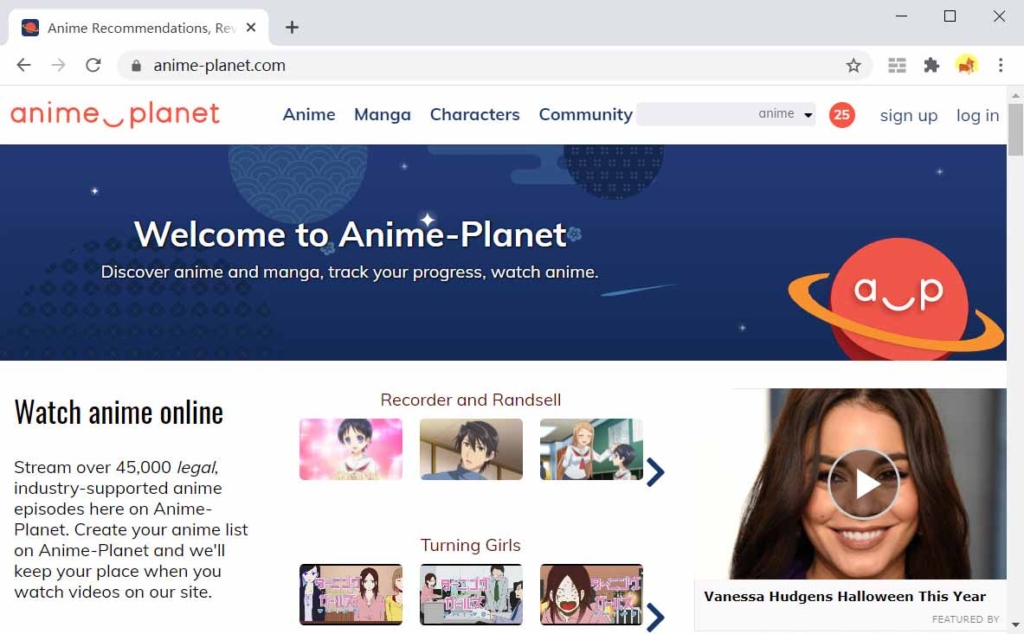Image resolution: width=1024 pixels, height=634 pixels.
Task: Click the sign up link
Action: pyautogui.click(x=908, y=116)
